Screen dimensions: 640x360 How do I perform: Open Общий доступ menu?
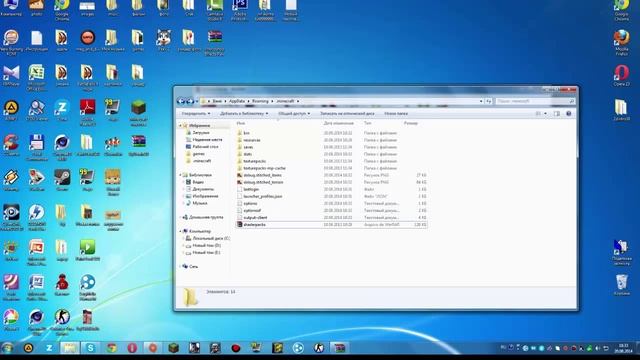coord(294,113)
